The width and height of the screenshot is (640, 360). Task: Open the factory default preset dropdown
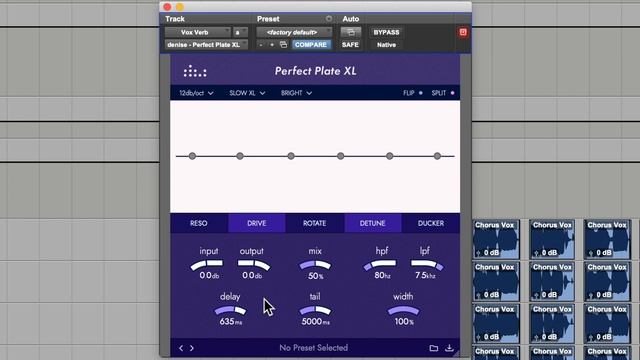(294, 32)
